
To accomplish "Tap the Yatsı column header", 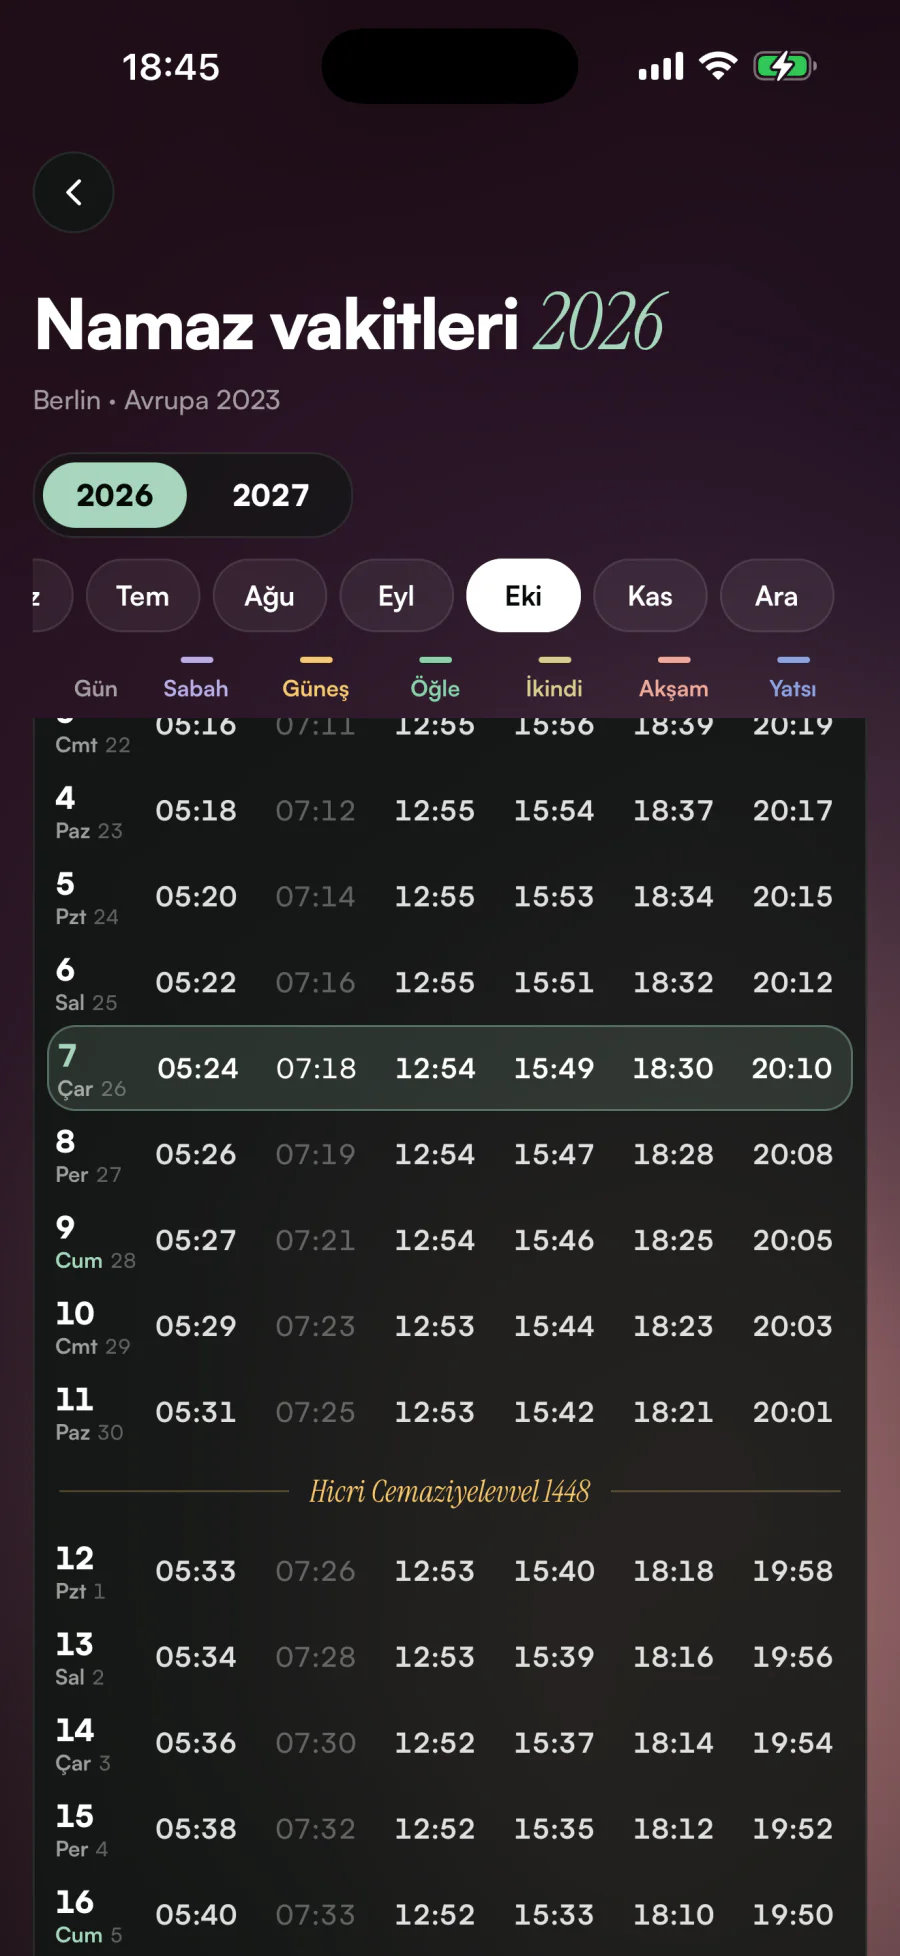I will pos(793,688).
